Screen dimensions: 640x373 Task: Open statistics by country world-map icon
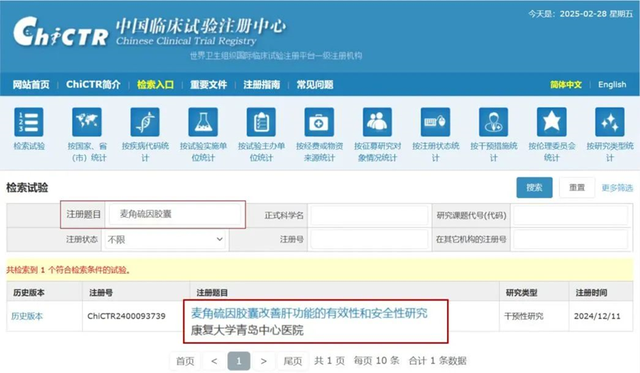pos(87,122)
